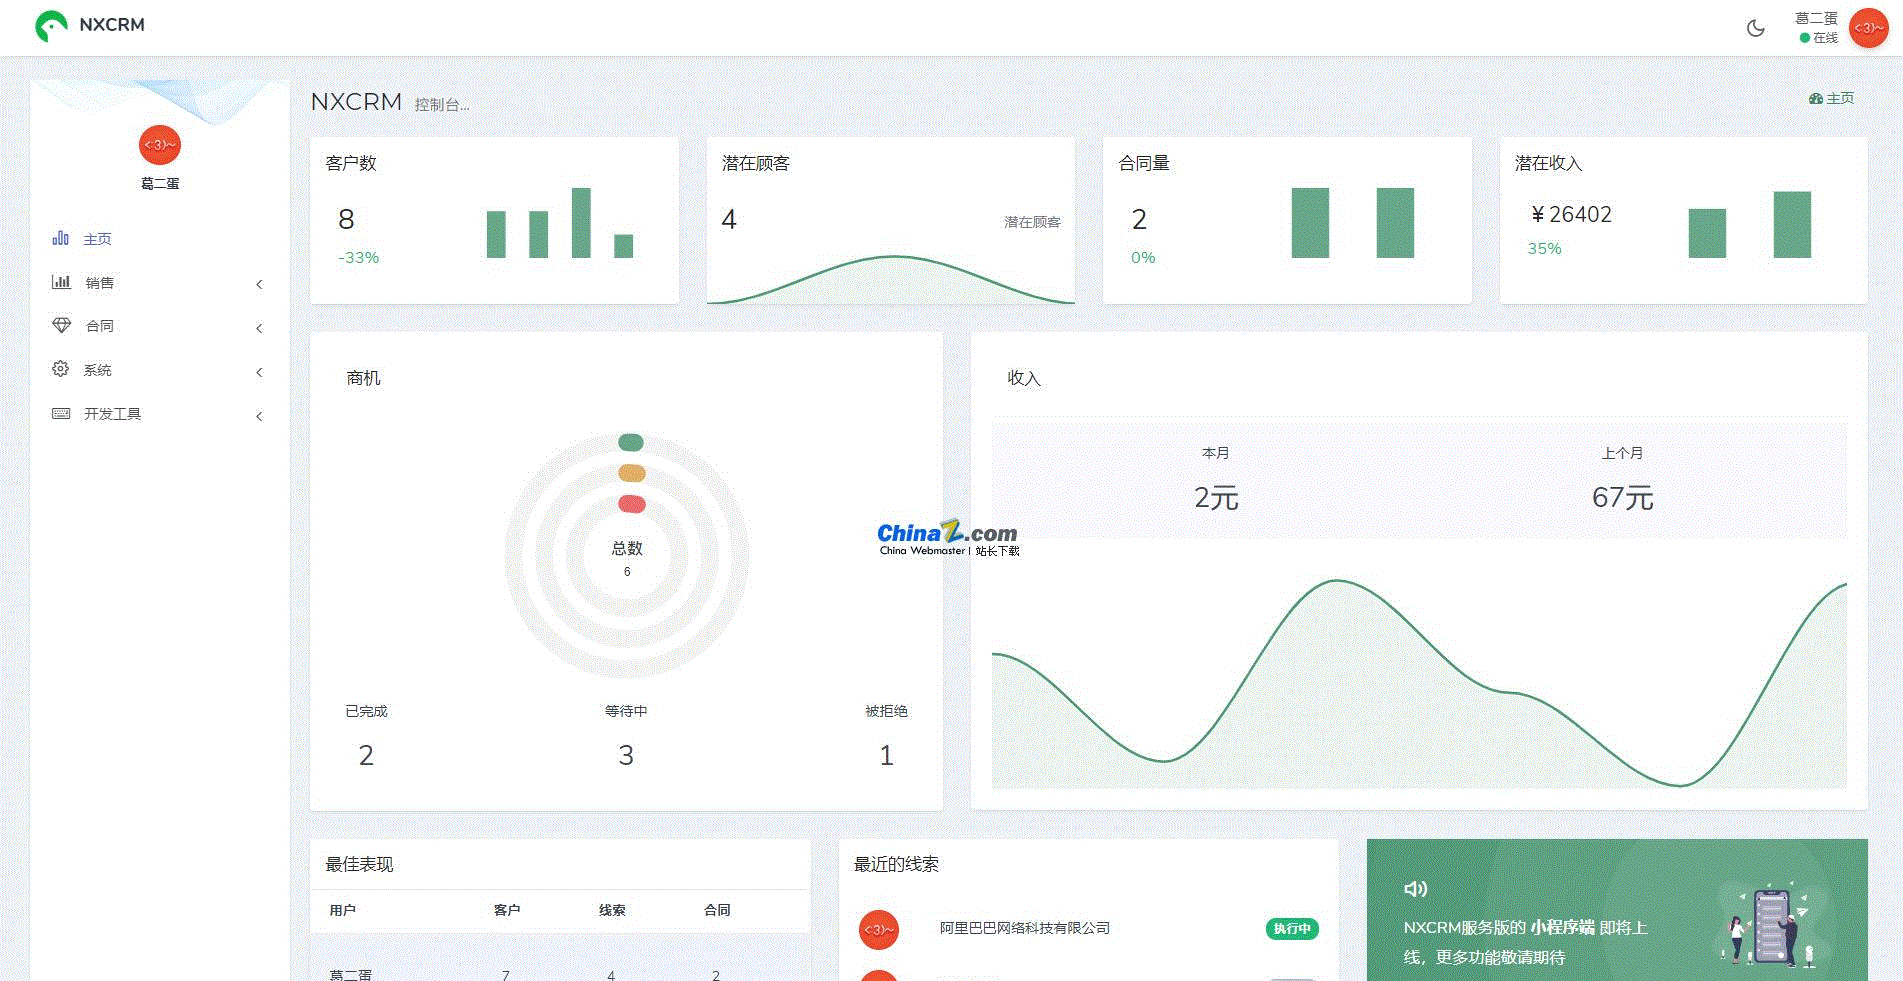Click the keyboard icon beside 开发工具
Screen dimensions: 1903x981
[x=61, y=413]
